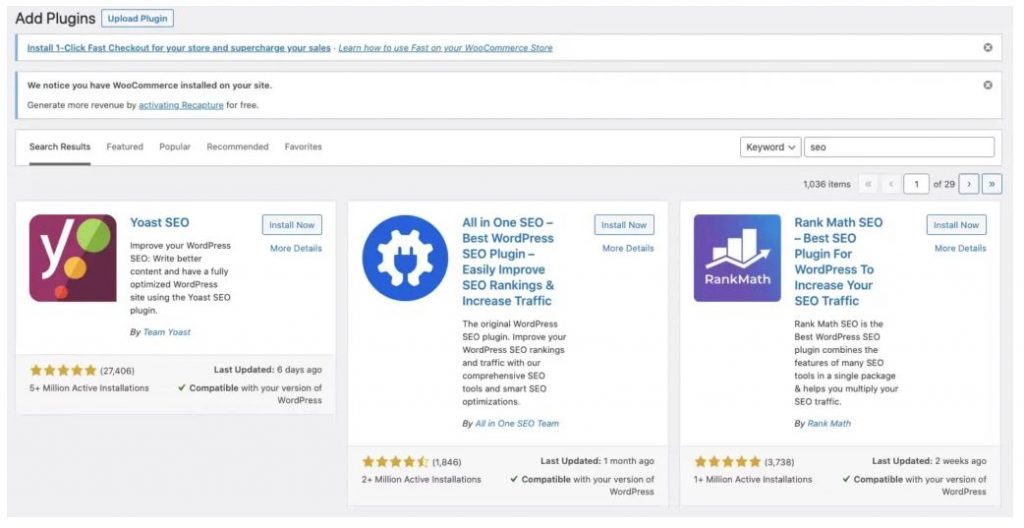Open the Favorites tab
The width and height of the screenshot is (1024, 528).
pos(303,147)
